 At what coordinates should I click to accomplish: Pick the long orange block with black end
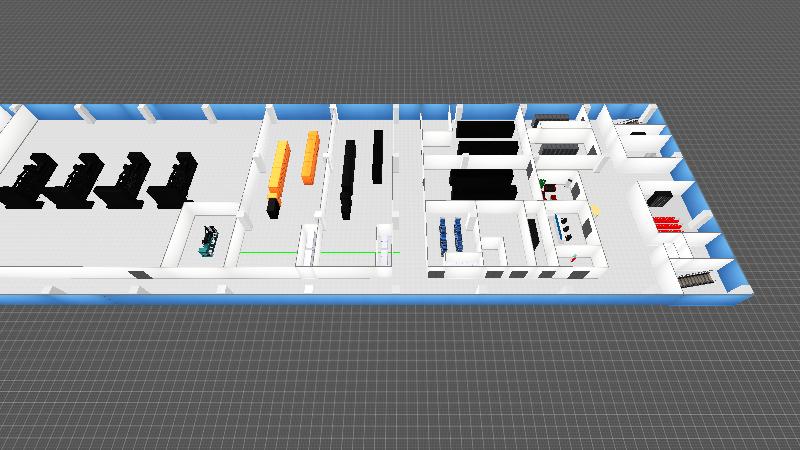277,177
